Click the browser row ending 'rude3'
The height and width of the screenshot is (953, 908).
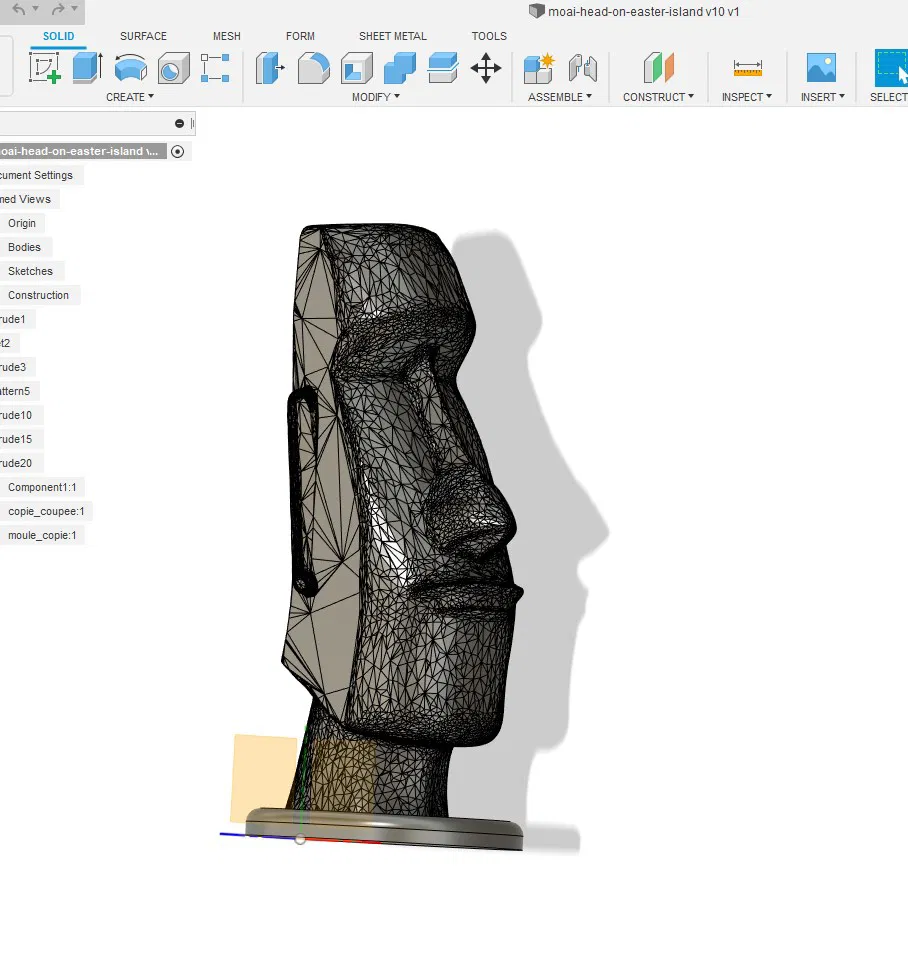coord(13,367)
